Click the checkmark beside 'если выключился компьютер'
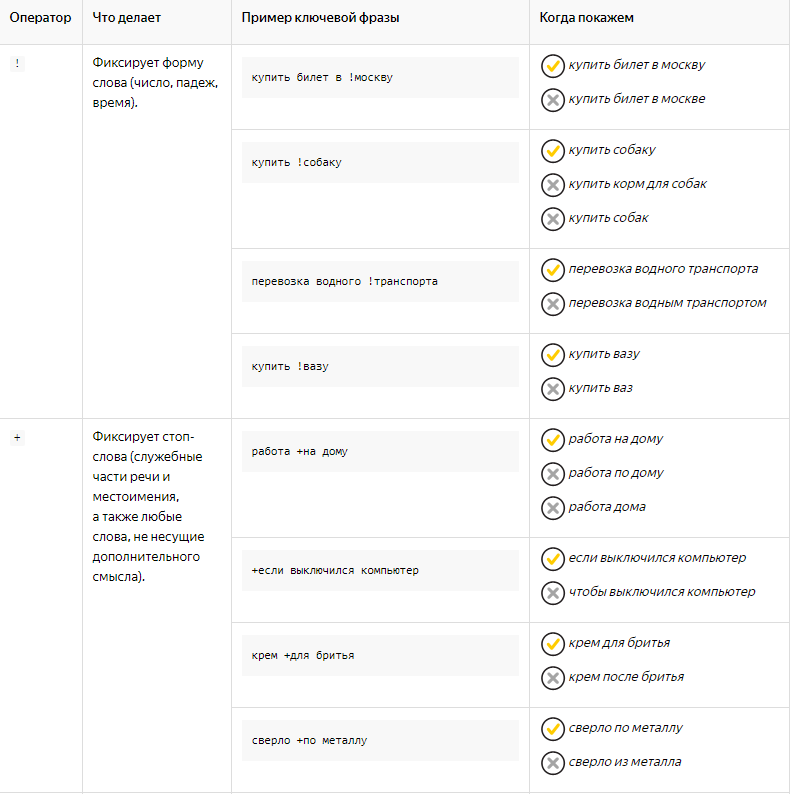 point(552,559)
